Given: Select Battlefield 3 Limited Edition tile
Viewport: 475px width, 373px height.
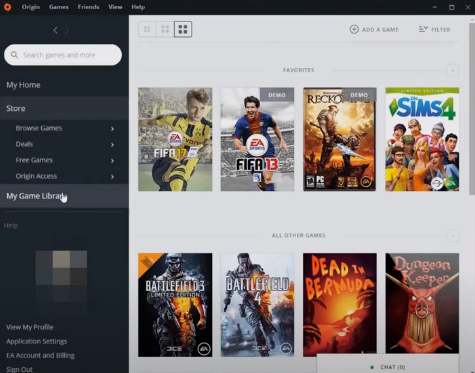Looking at the screenshot, I should (x=175, y=305).
